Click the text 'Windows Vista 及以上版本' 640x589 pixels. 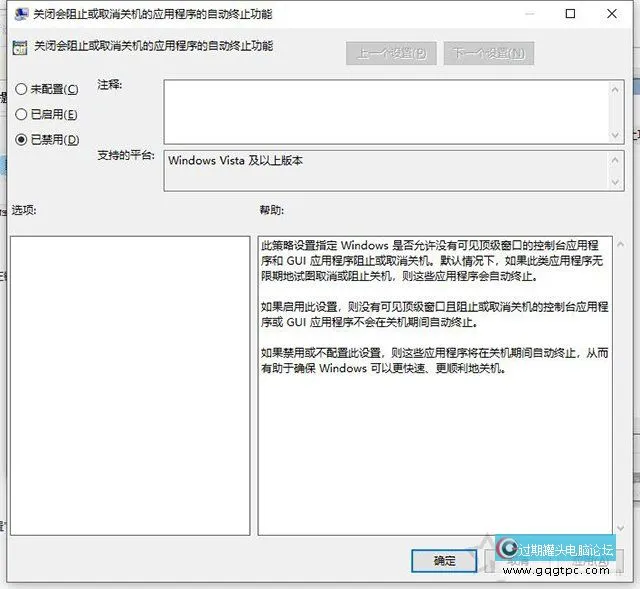pos(236,160)
